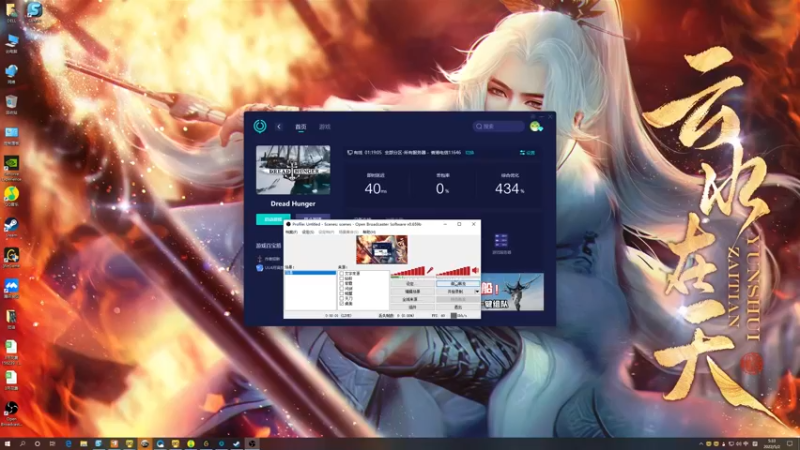This screenshot has width=800, height=450.
Task: Toggle the first source checkbox in OBS
Action: [x=341, y=274]
